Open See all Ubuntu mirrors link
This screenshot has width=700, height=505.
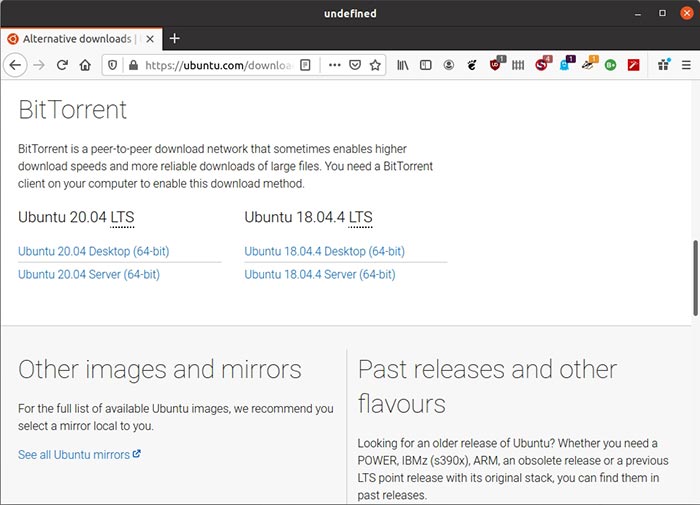pyautogui.click(x=79, y=455)
